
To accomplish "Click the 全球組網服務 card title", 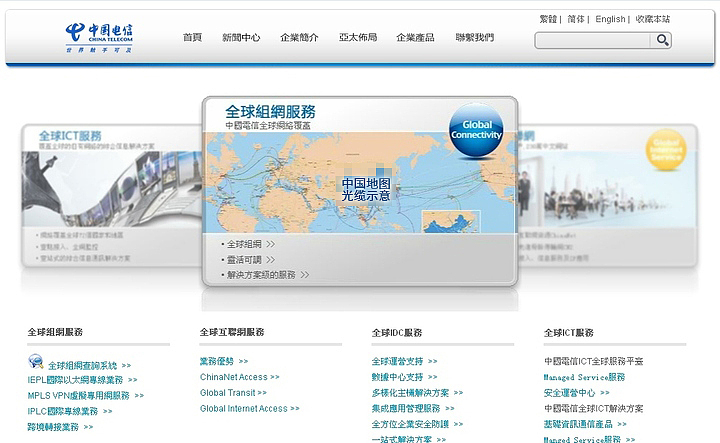I will [270, 112].
